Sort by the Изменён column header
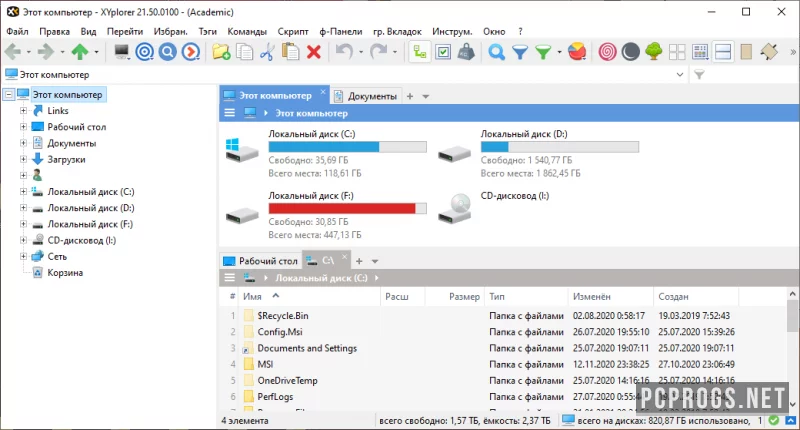 [611, 296]
